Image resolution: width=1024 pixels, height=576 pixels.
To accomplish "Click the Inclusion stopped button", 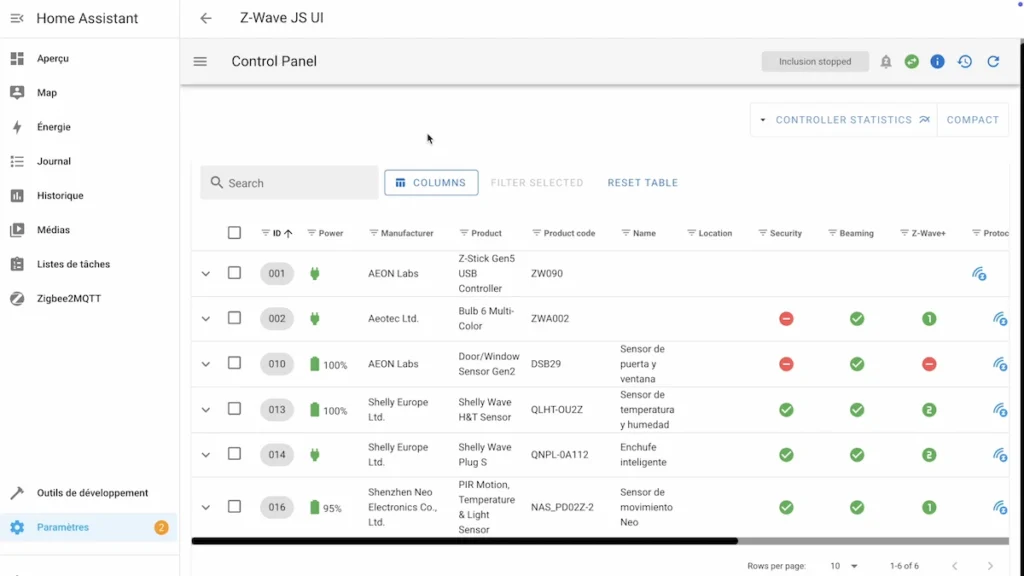I will (815, 61).
